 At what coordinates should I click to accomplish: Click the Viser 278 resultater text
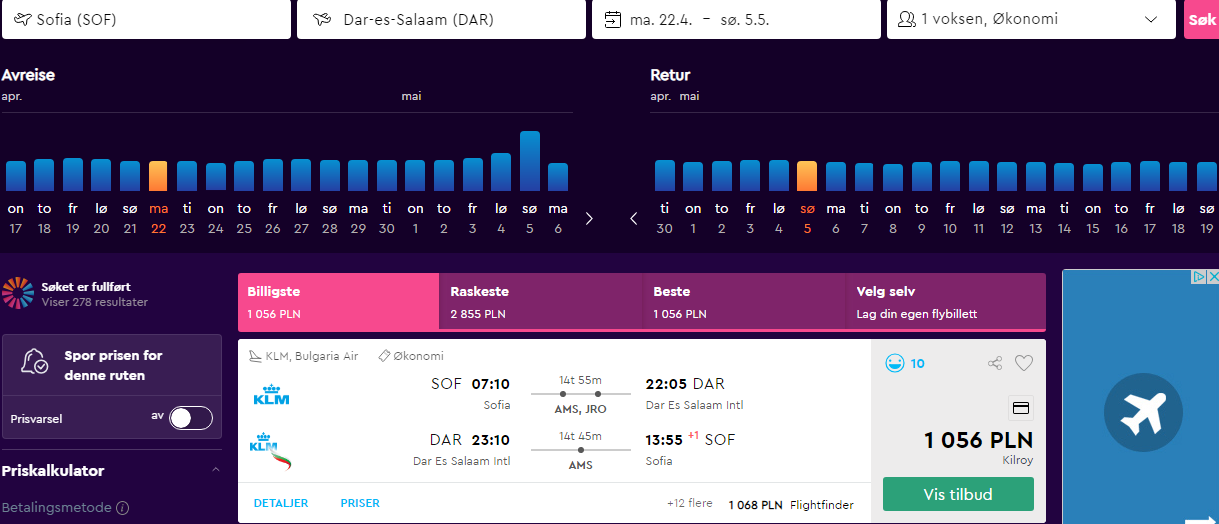click(95, 301)
